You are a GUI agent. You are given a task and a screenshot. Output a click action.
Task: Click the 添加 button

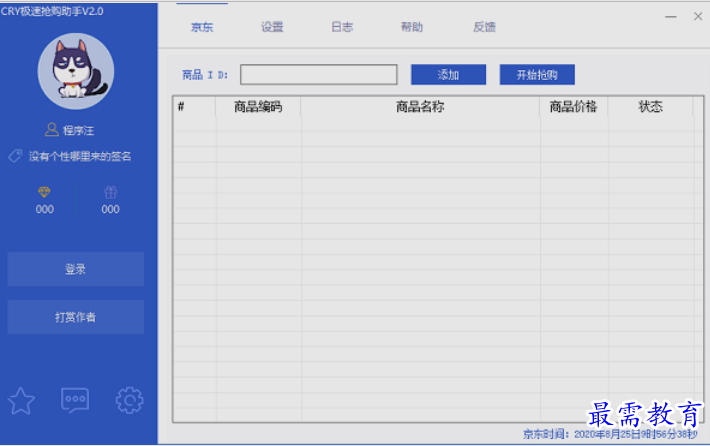click(x=448, y=75)
